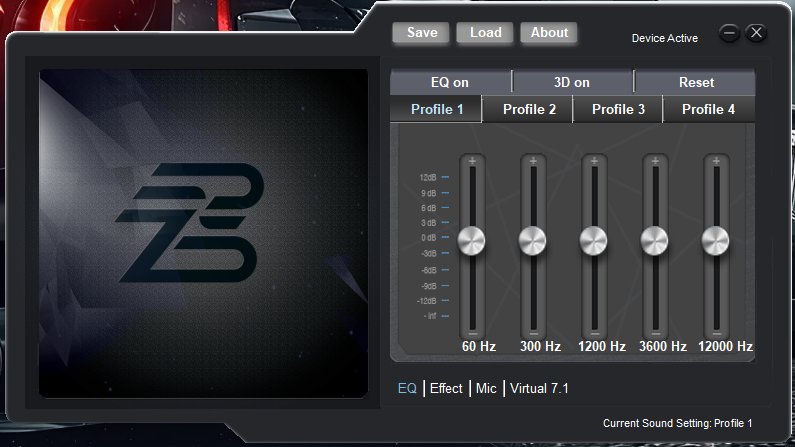
Task: Select the Profile 1 tab
Action: tap(436, 109)
